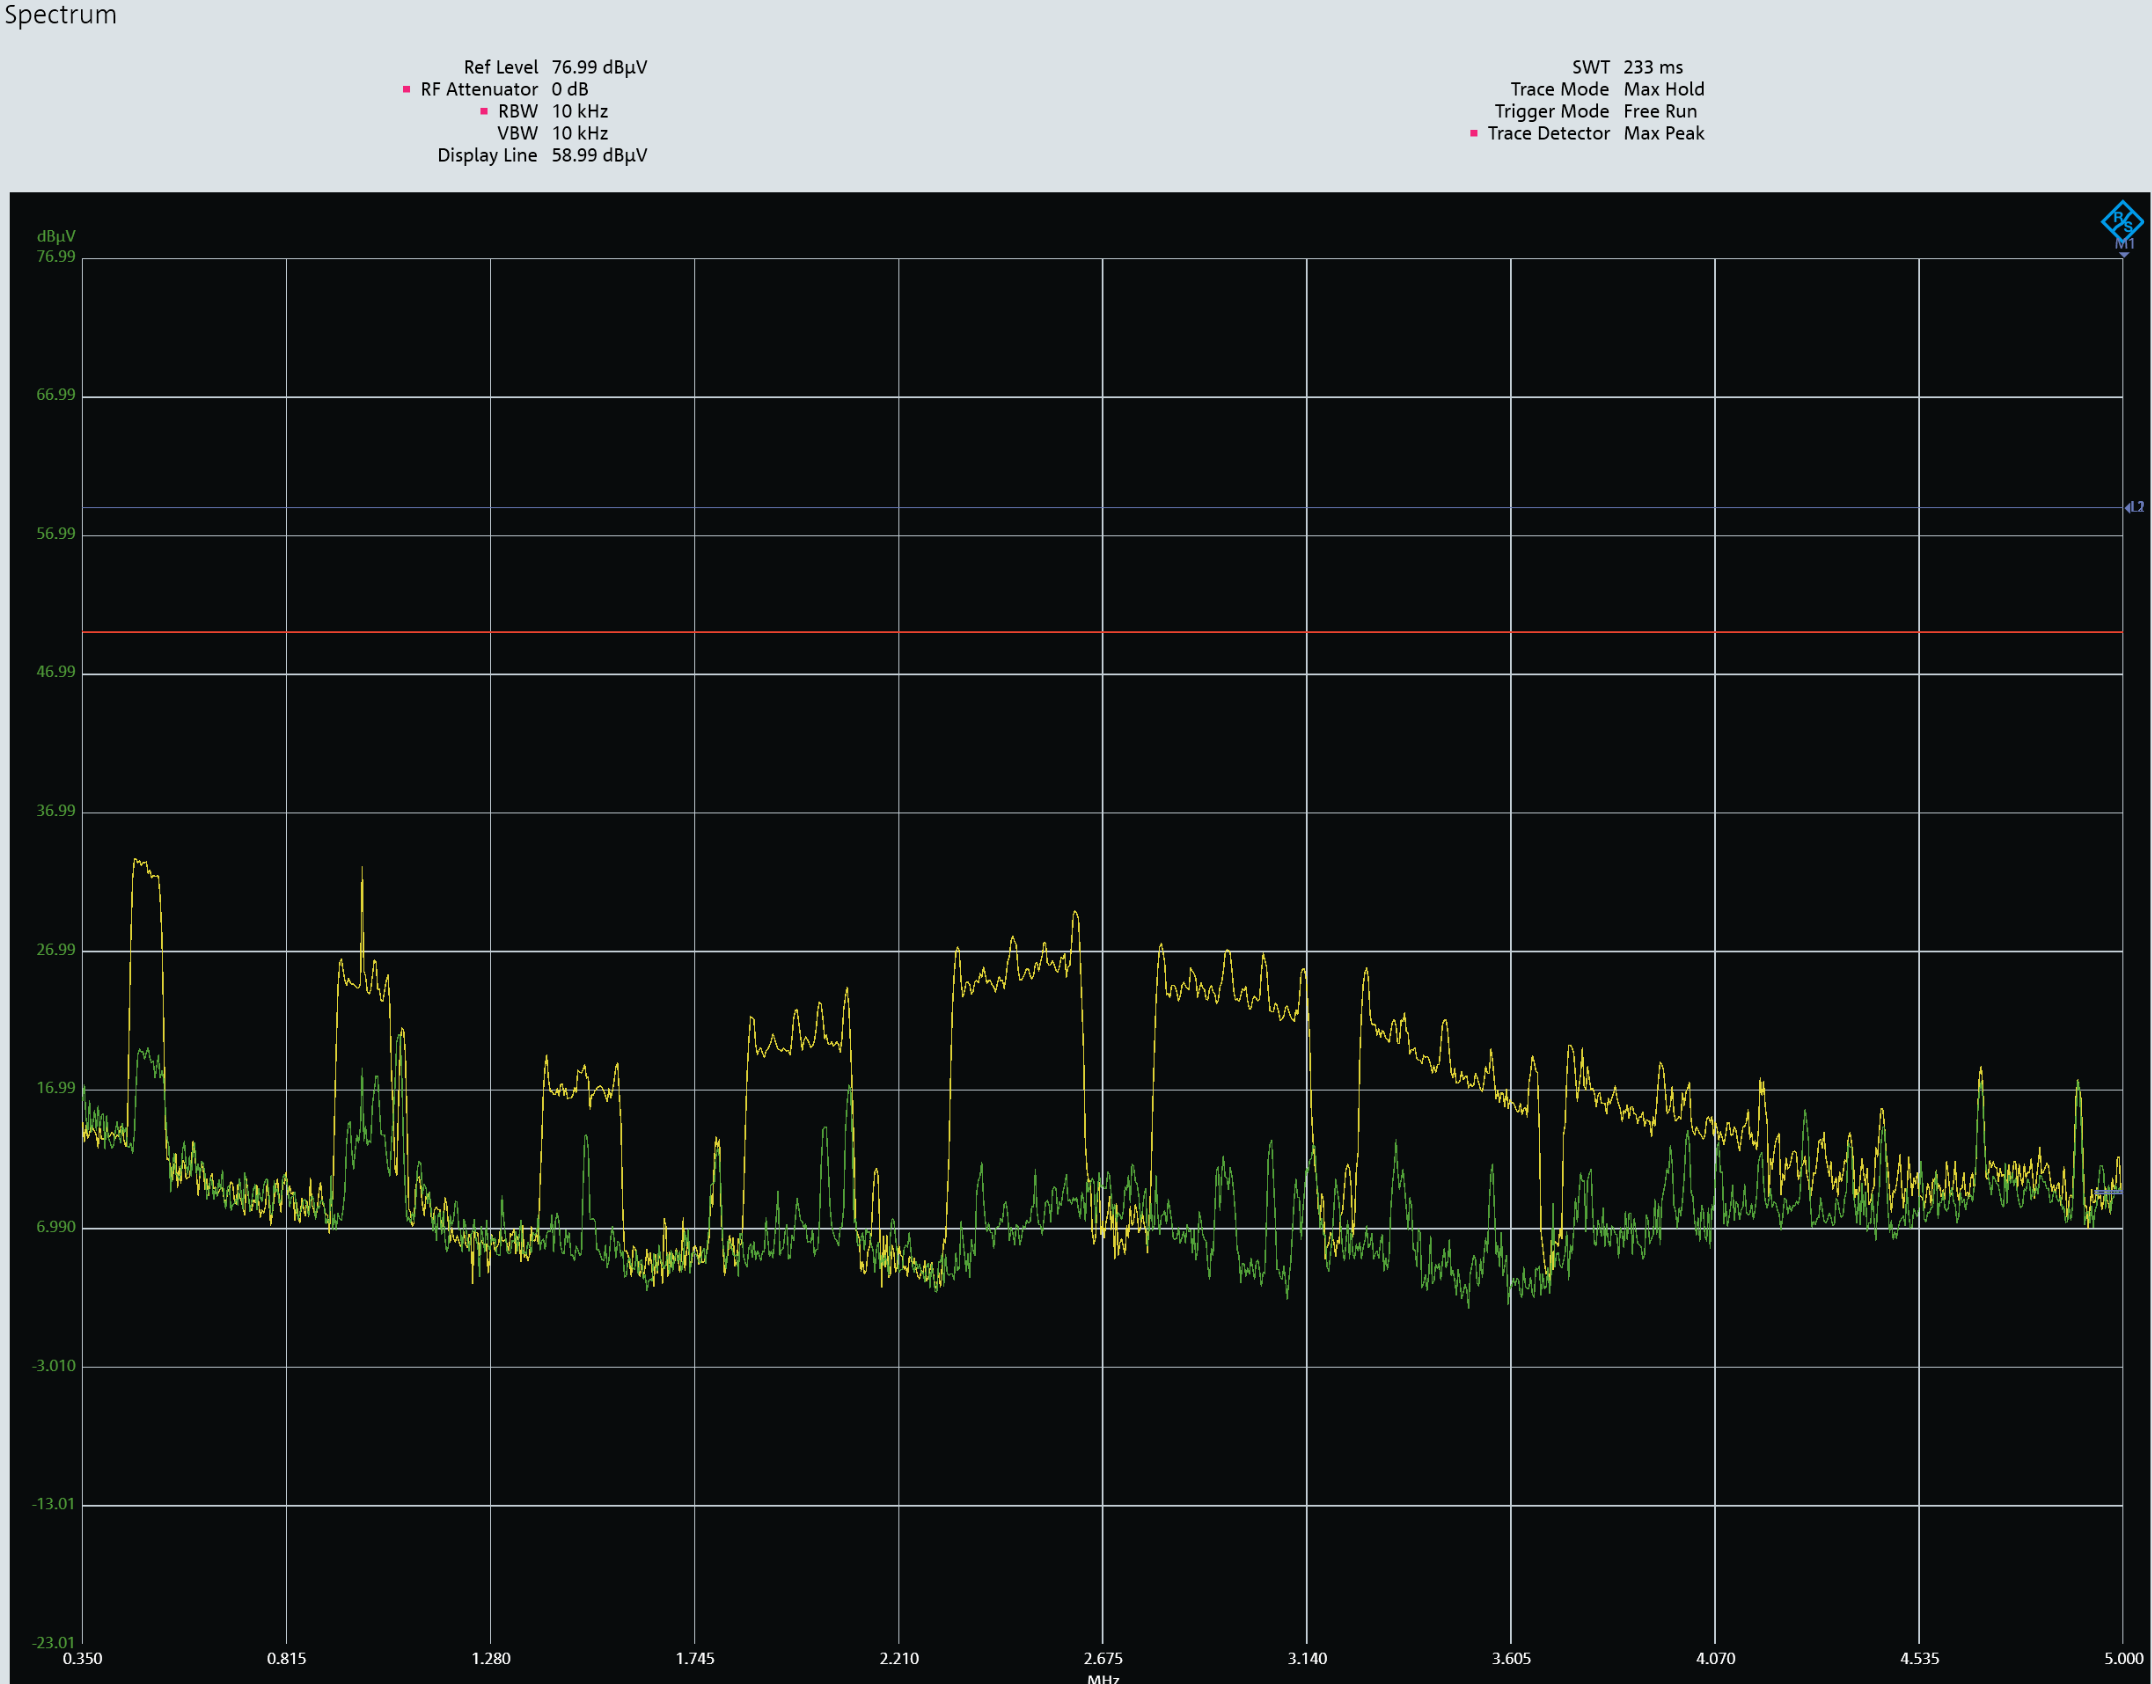Select the RBW value 10 kHz
This screenshot has height=1684, width=2152.
pos(580,111)
